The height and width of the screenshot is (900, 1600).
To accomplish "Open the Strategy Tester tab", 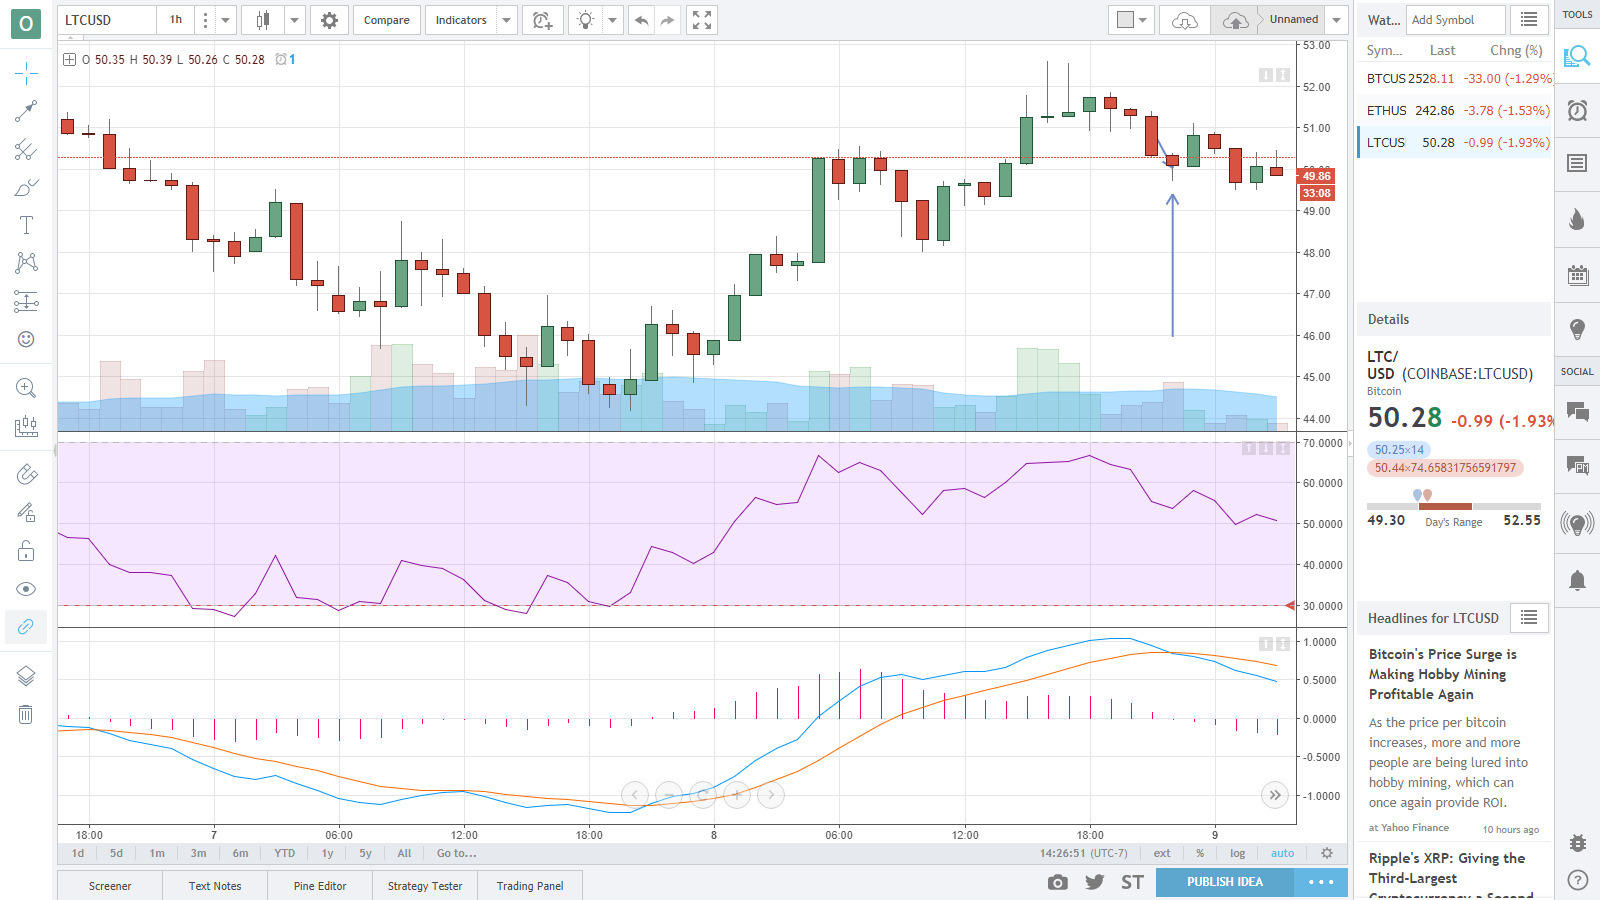I will point(425,886).
